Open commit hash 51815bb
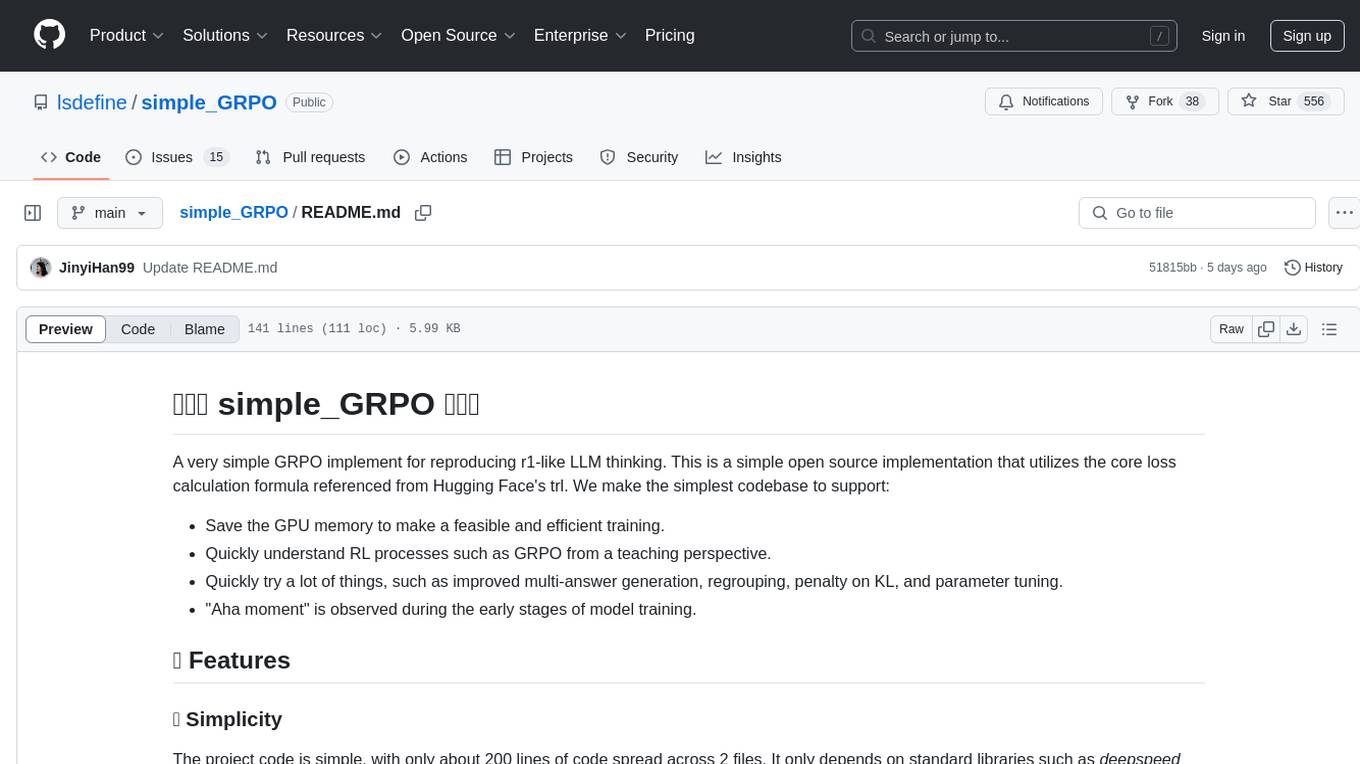Screen dimensions: 1360x764 (1173, 268)
